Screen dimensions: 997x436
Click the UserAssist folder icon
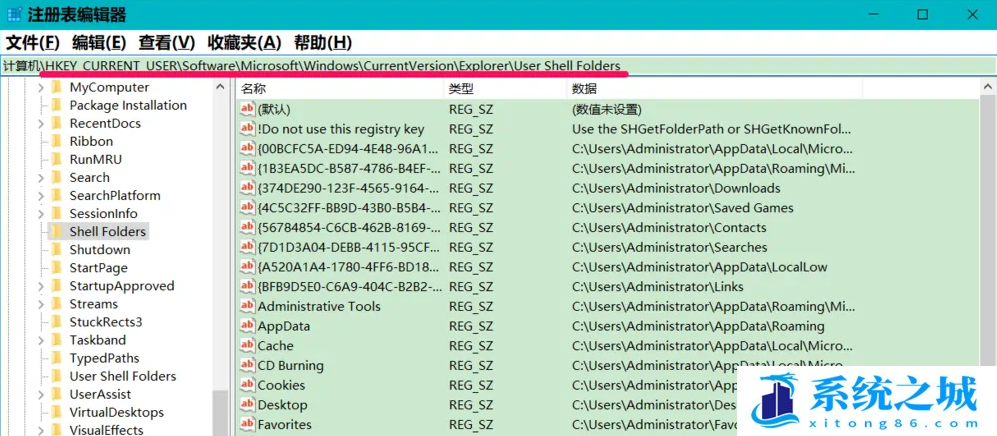click(x=56, y=394)
